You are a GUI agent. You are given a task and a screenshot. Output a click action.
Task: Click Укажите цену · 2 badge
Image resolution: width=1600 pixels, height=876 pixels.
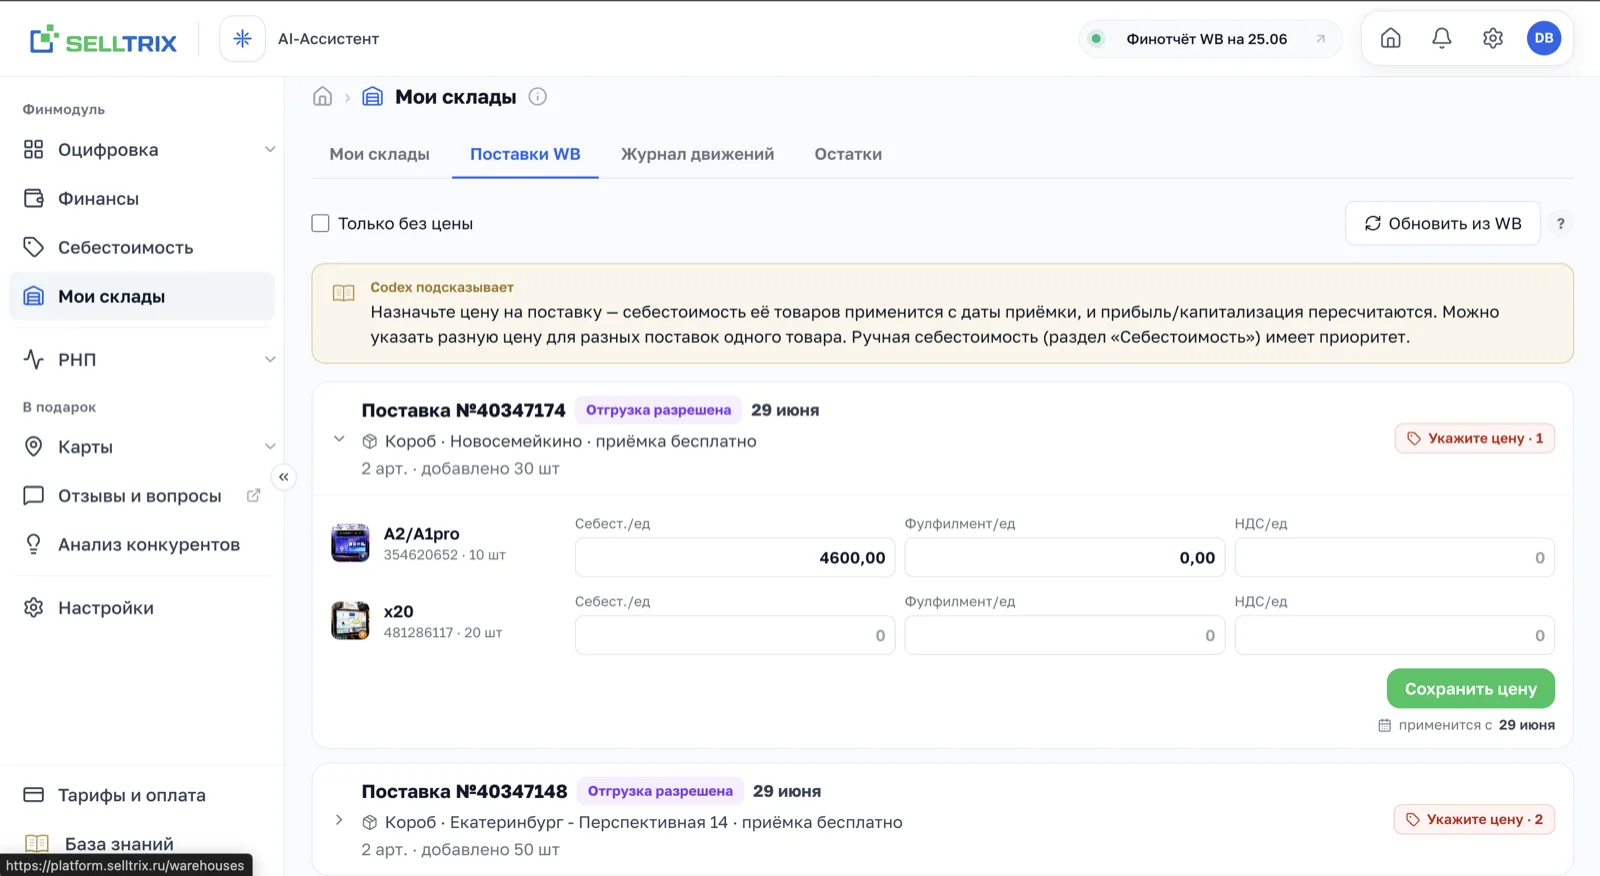(1474, 819)
